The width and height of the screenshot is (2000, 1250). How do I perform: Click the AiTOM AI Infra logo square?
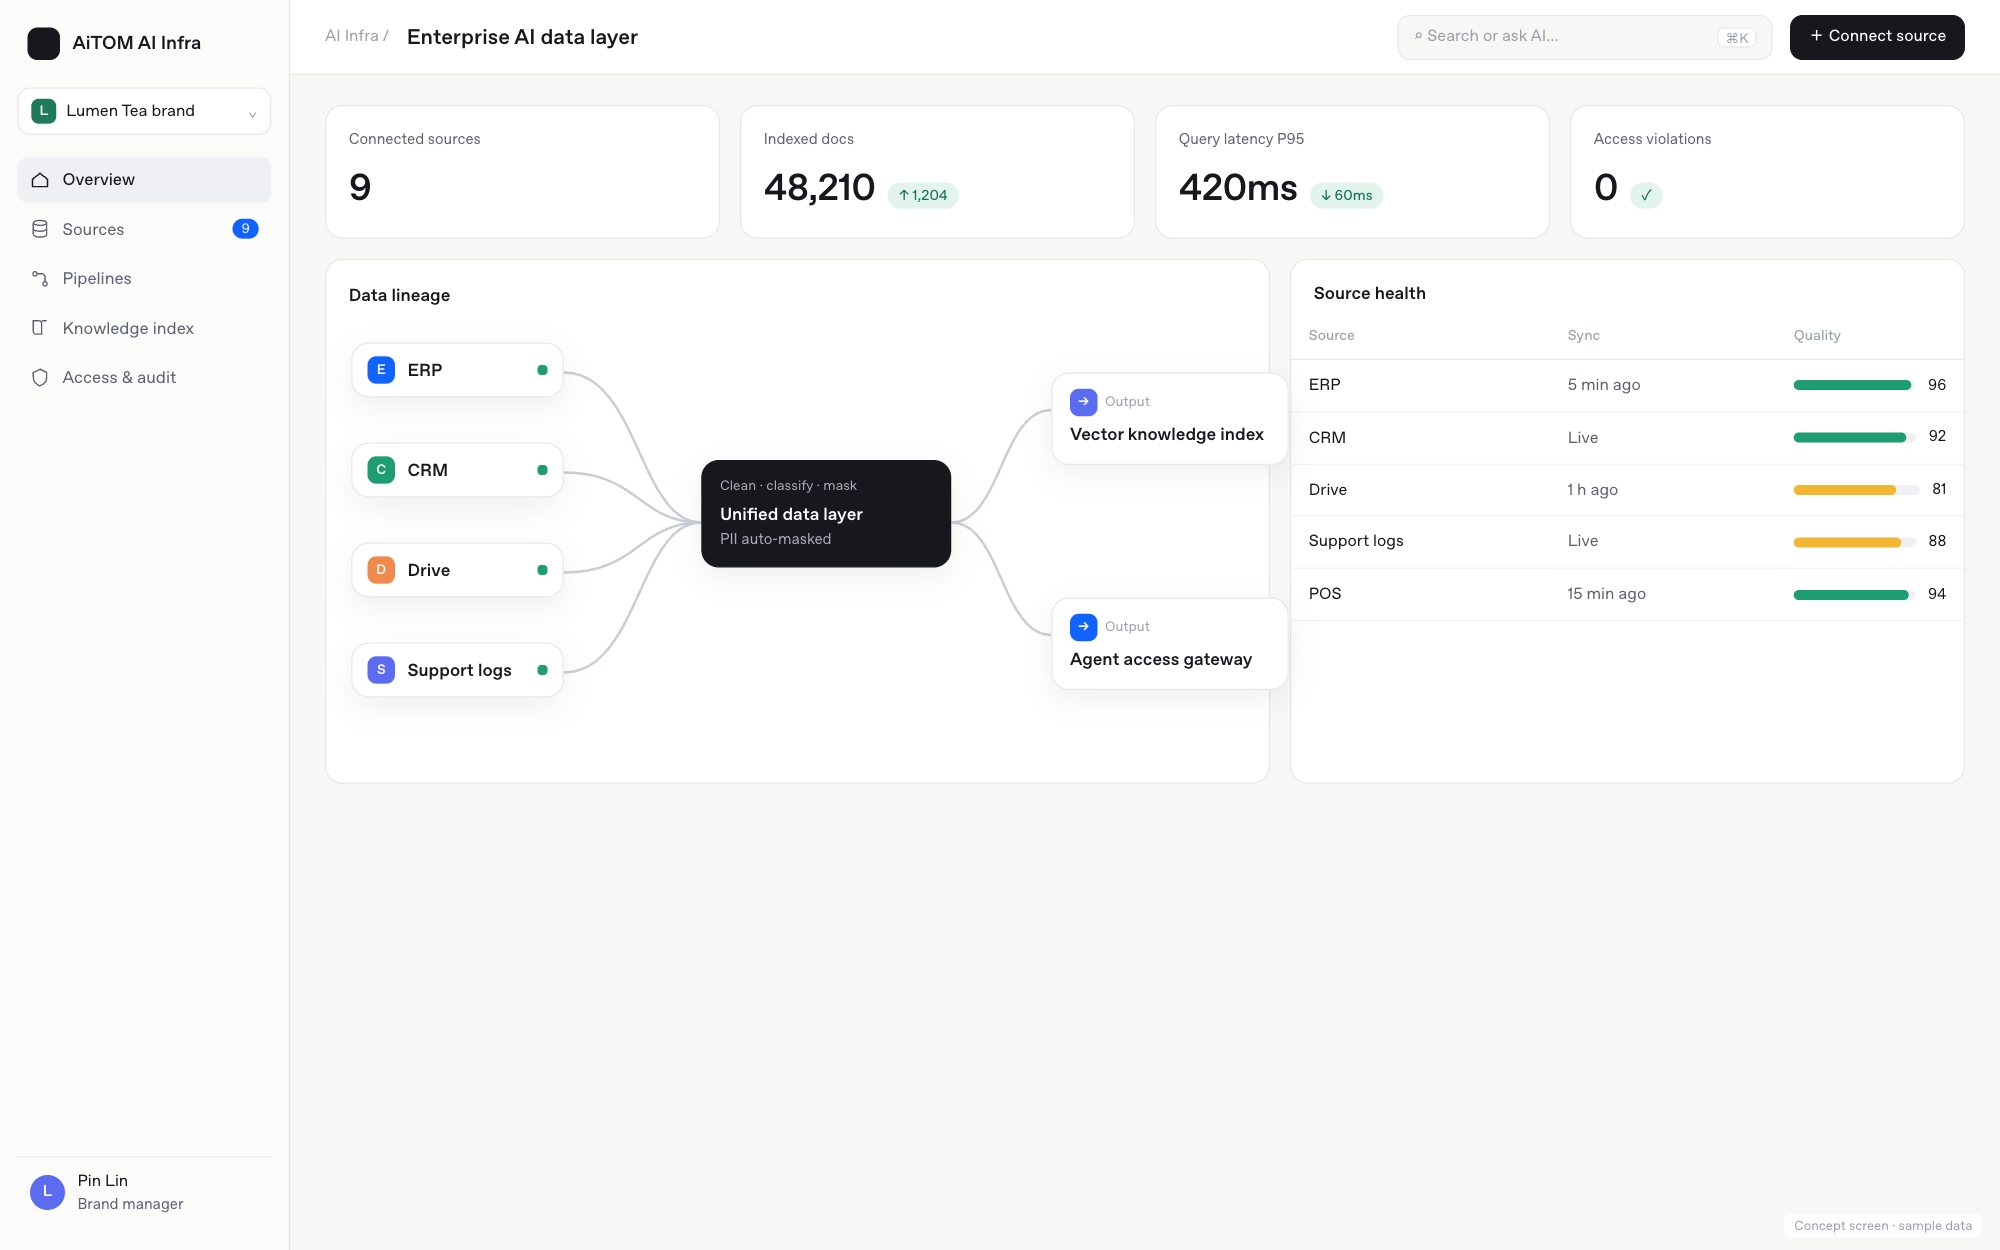pyautogui.click(x=43, y=43)
